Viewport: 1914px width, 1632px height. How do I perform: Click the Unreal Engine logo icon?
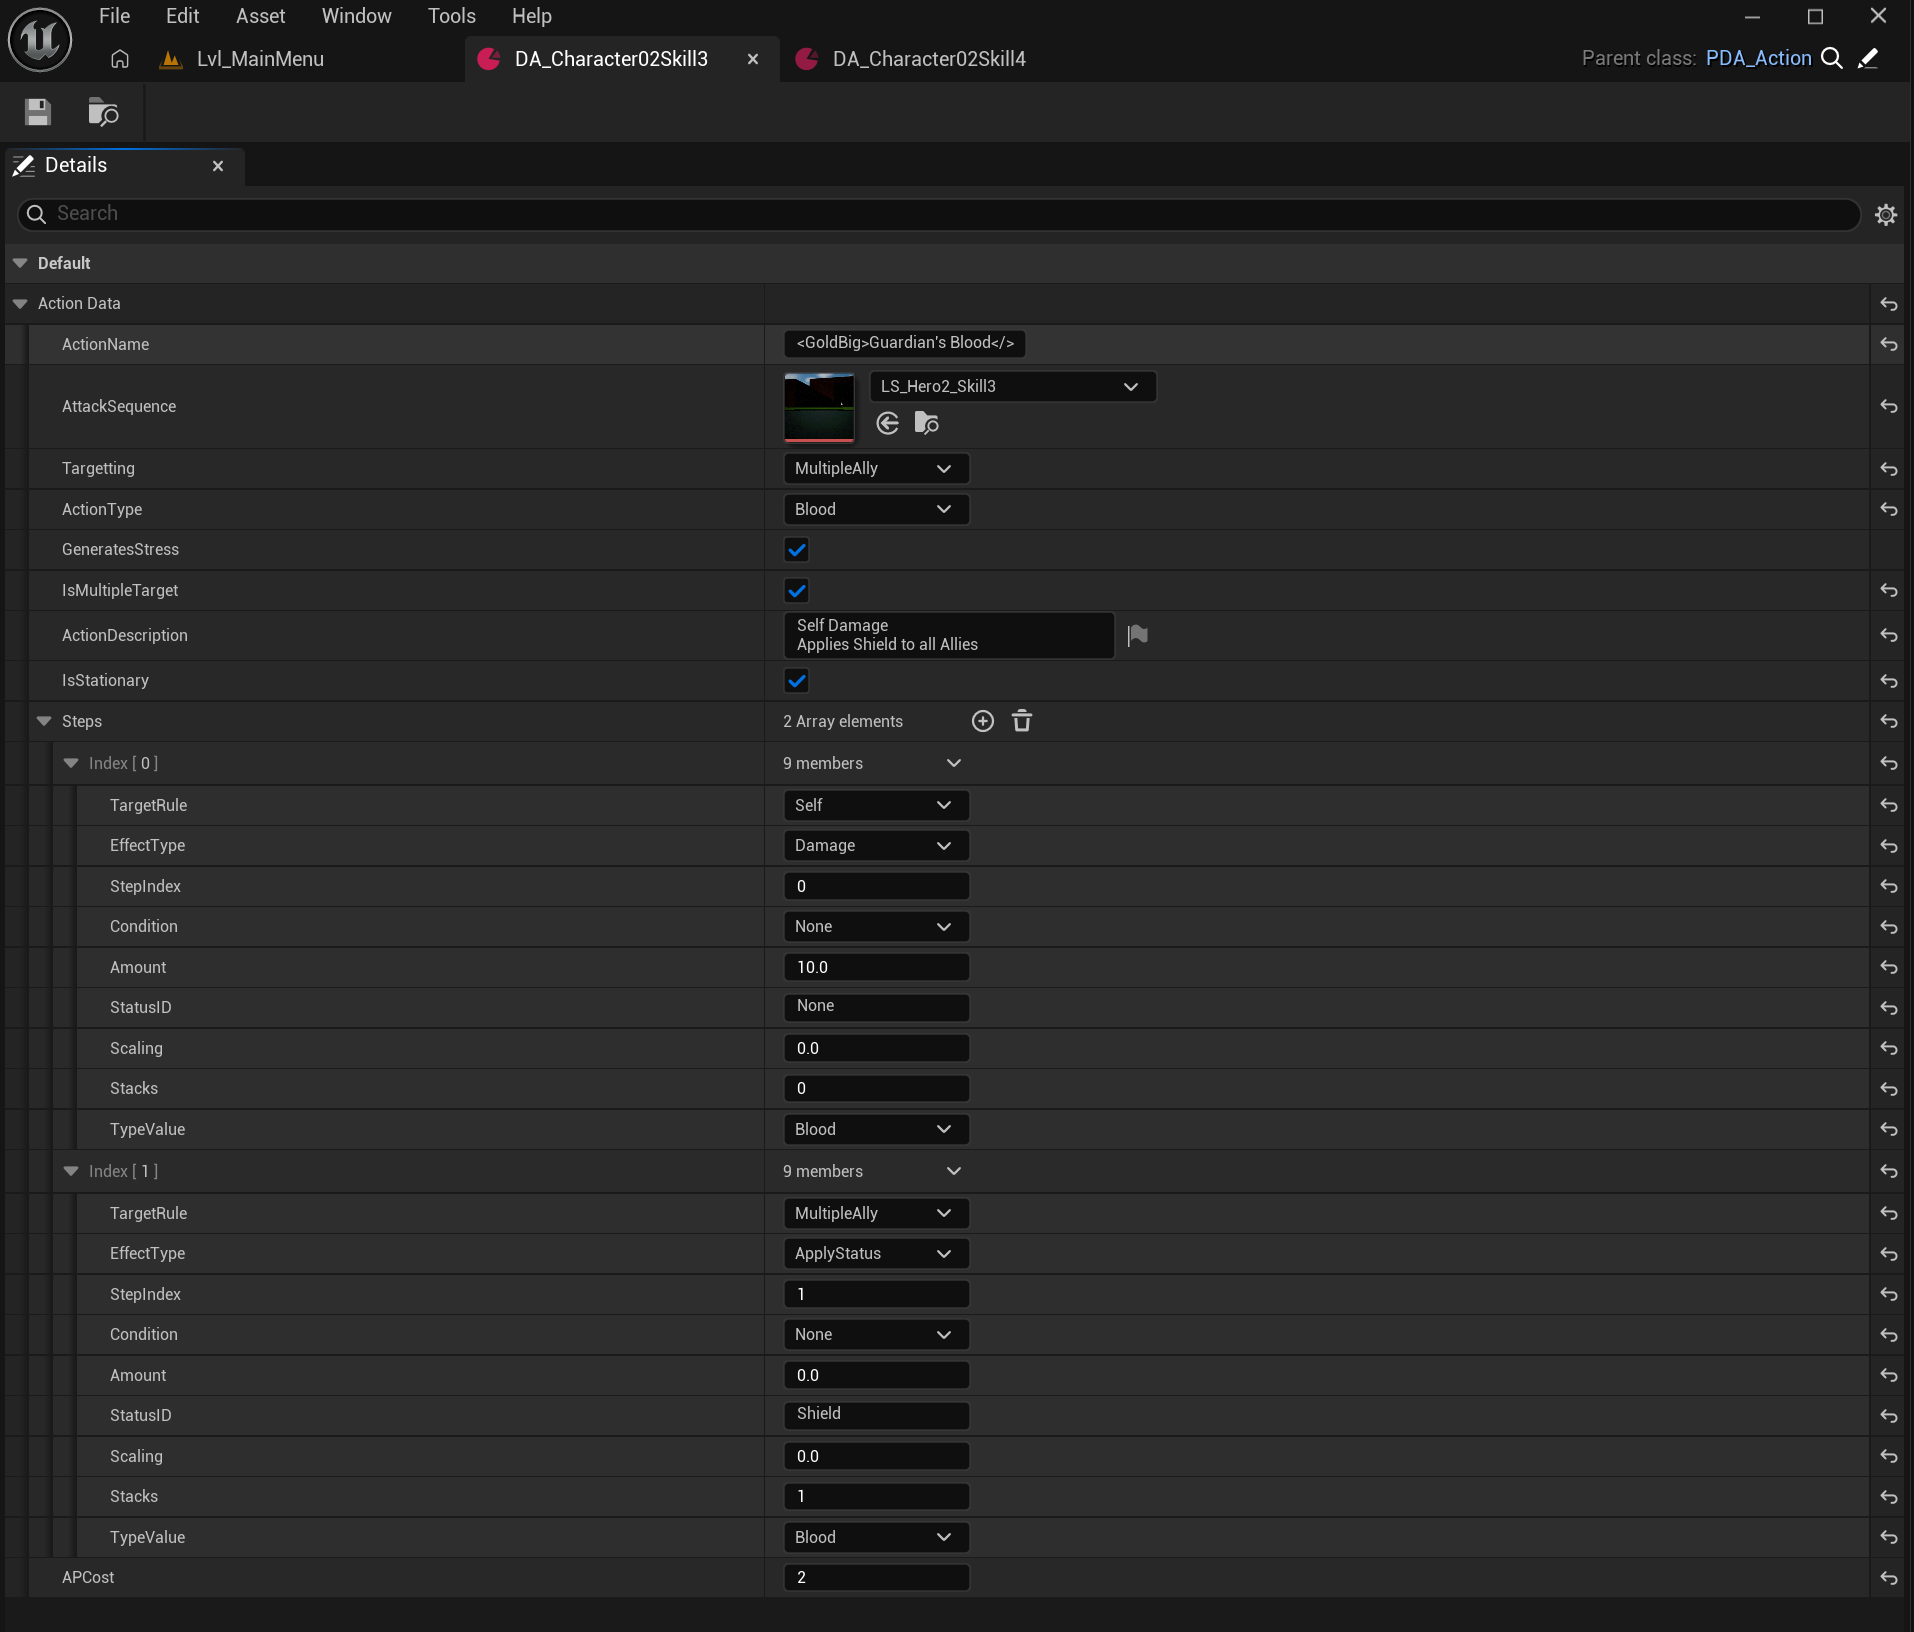(40, 40)
